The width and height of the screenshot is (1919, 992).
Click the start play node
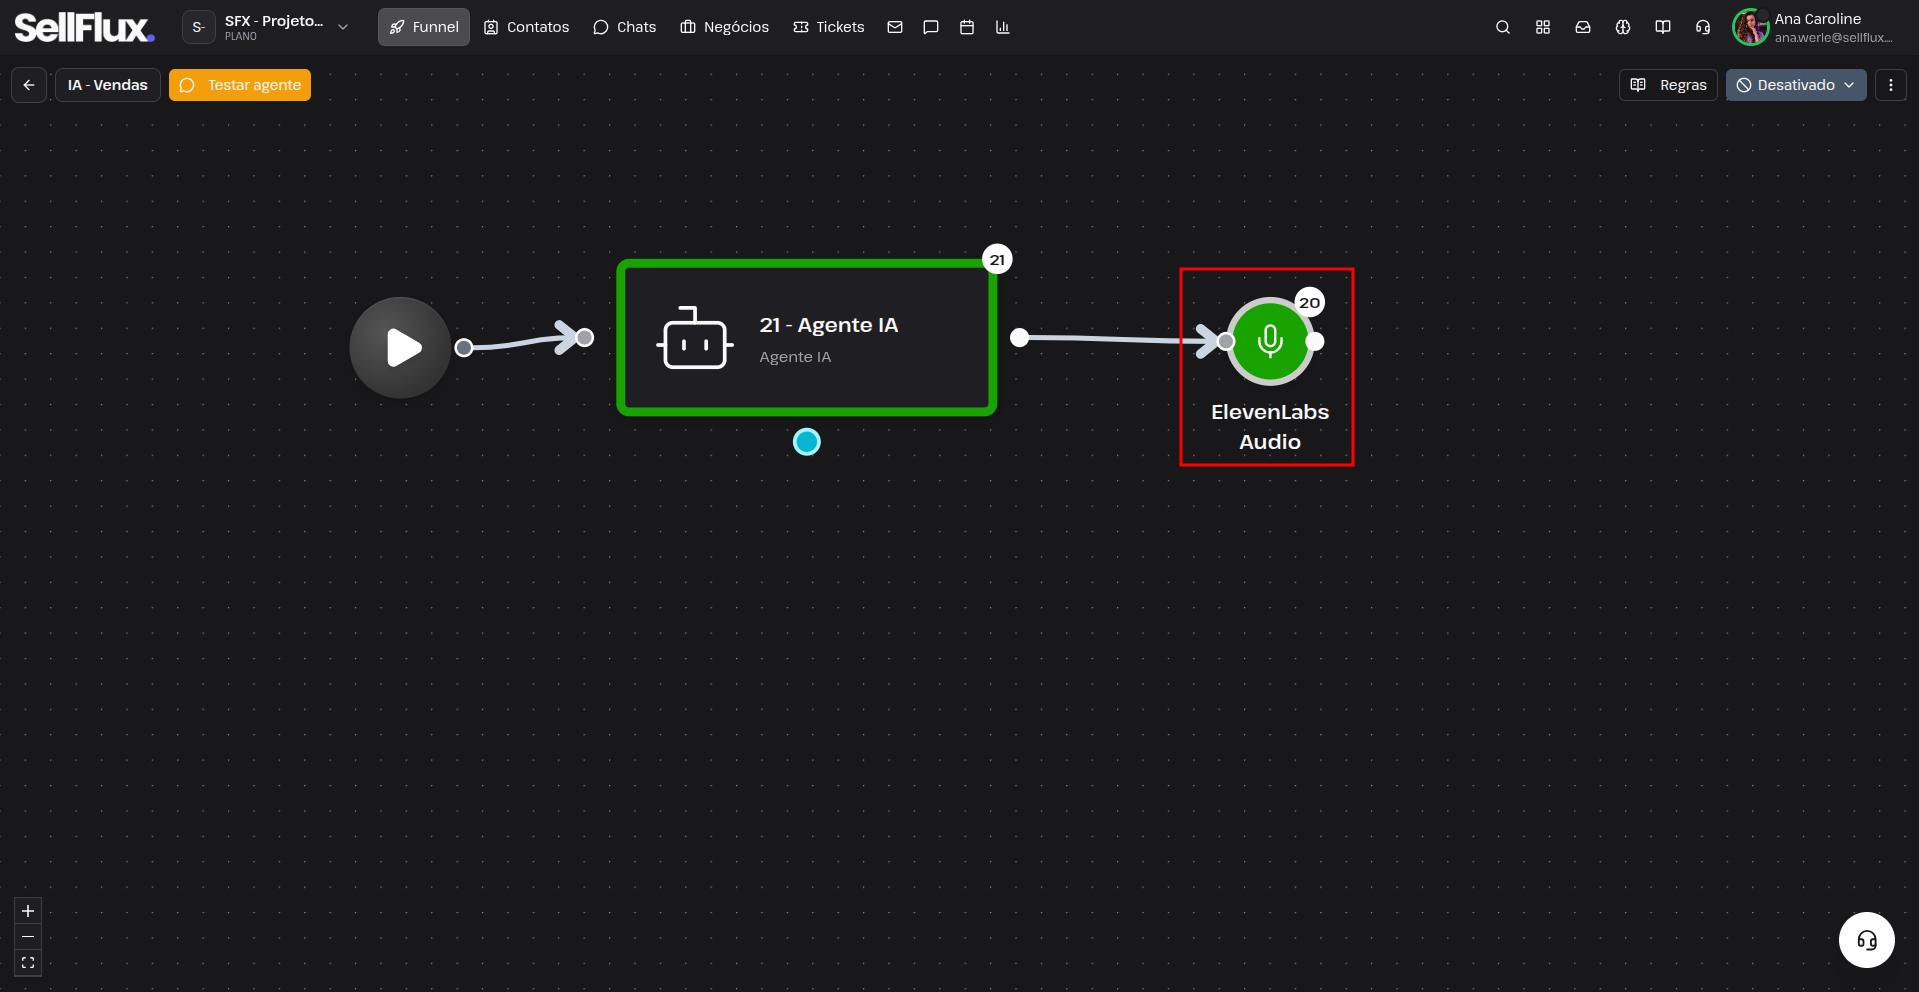[x=400, y=348]
